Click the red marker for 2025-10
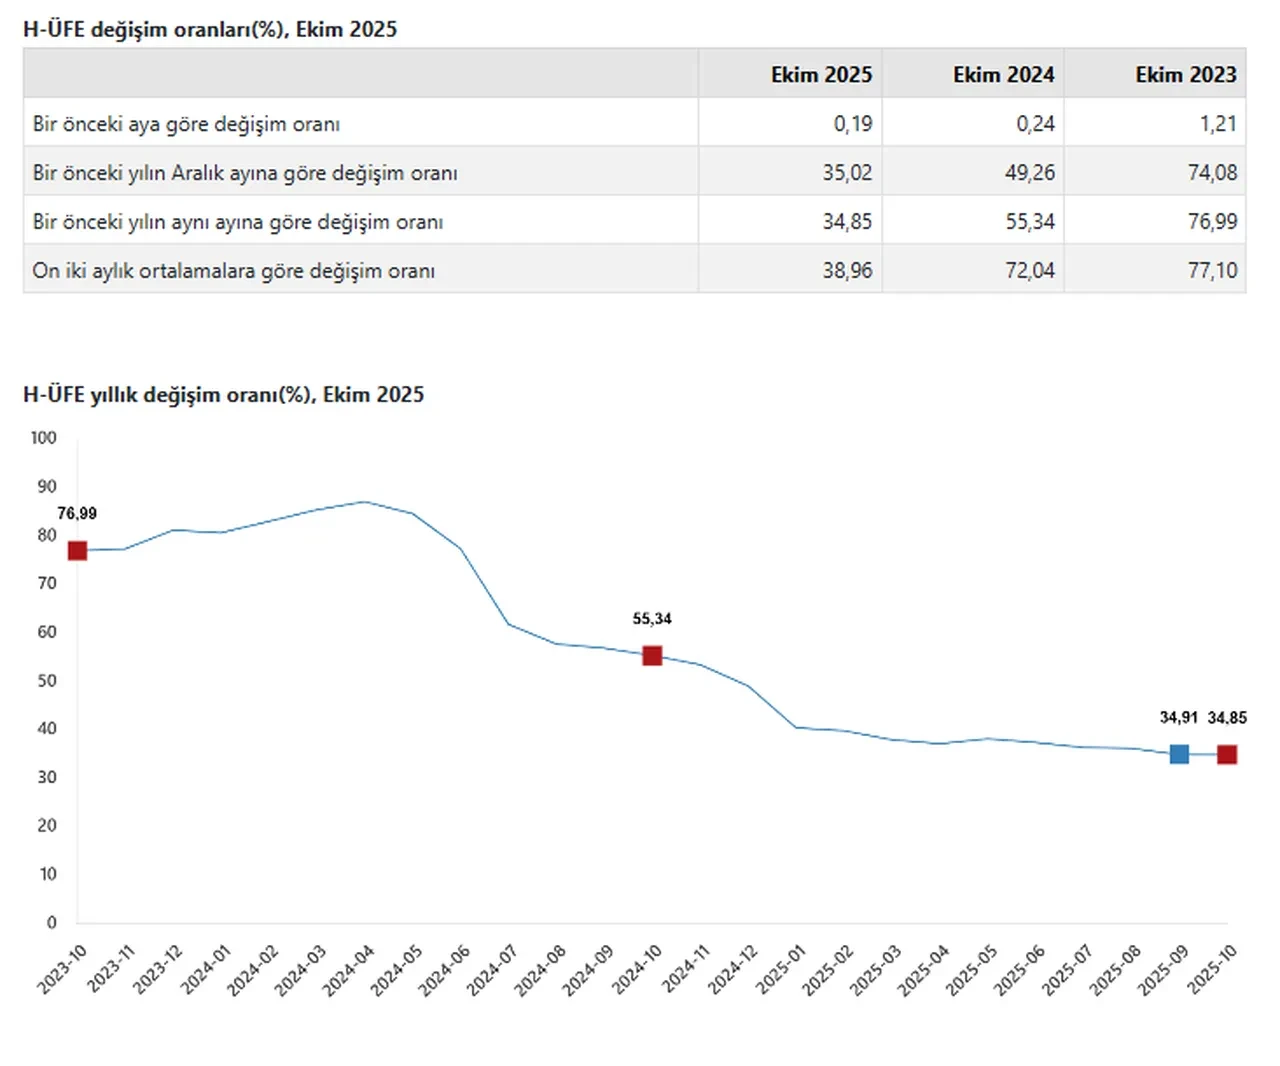This screenshot has width=1280, height=1066. [x=1227, y=755]
